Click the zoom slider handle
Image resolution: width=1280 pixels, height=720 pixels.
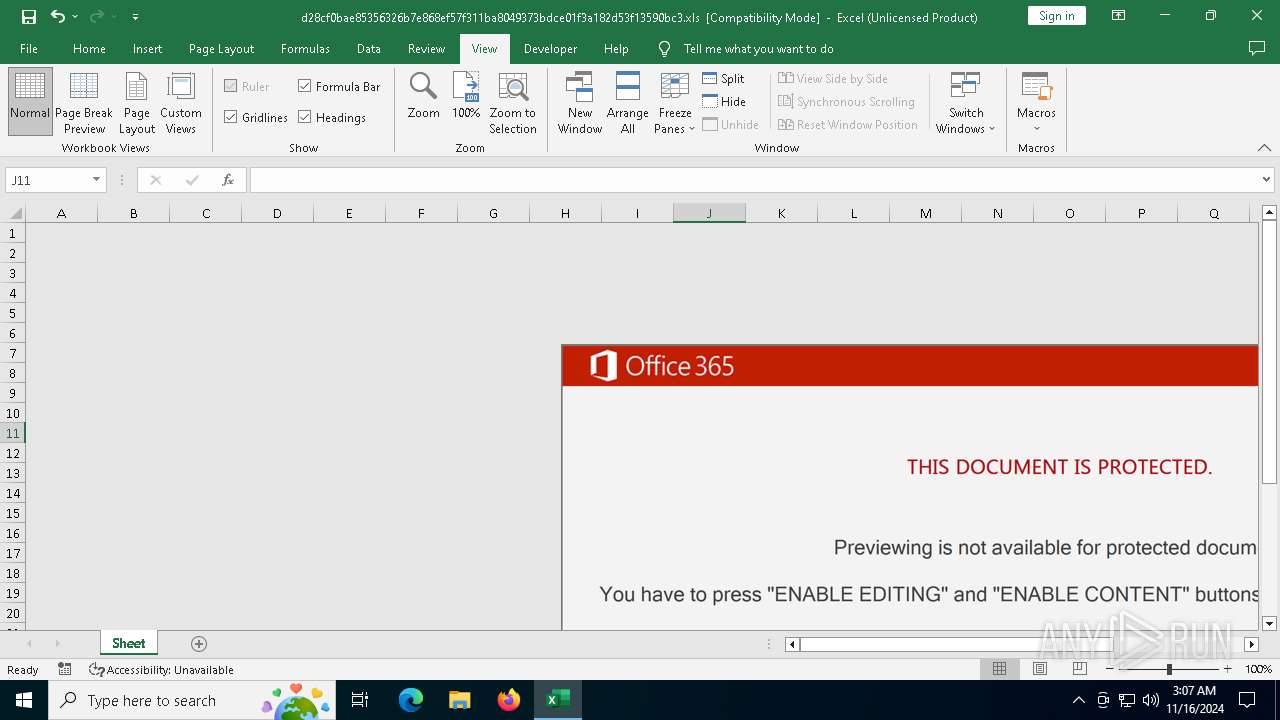(x=1169, y=669)
